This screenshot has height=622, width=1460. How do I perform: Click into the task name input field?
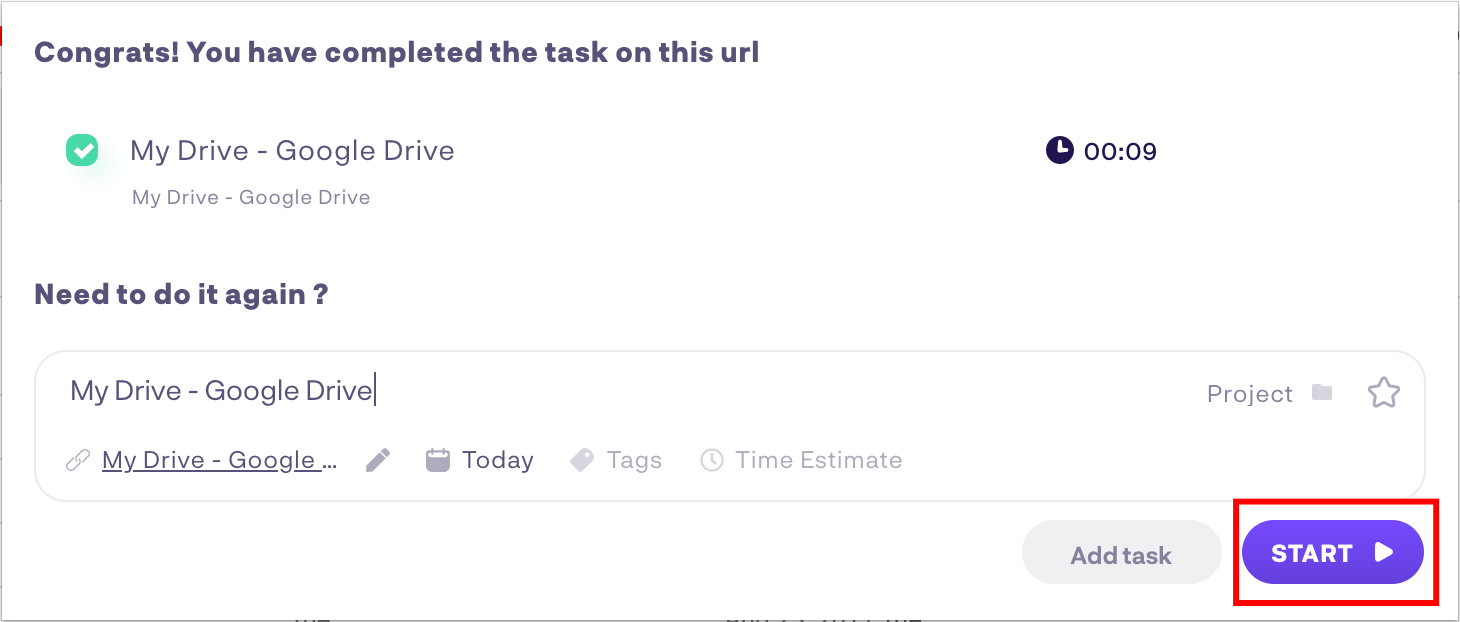click(x=620, y=390)
